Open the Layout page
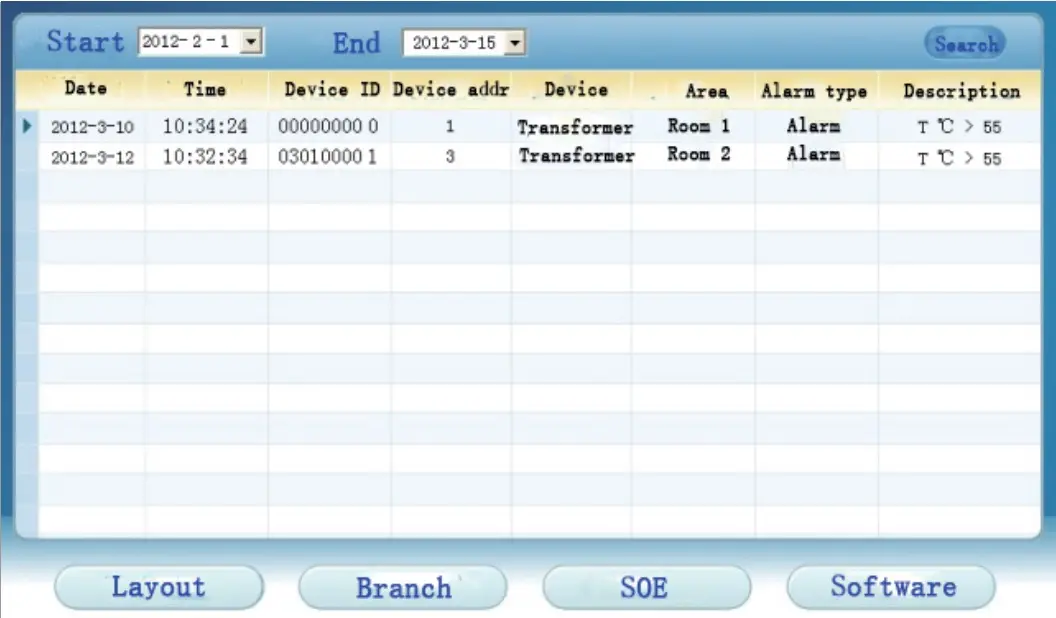The image size is (1056, 618). pos(158,587)
